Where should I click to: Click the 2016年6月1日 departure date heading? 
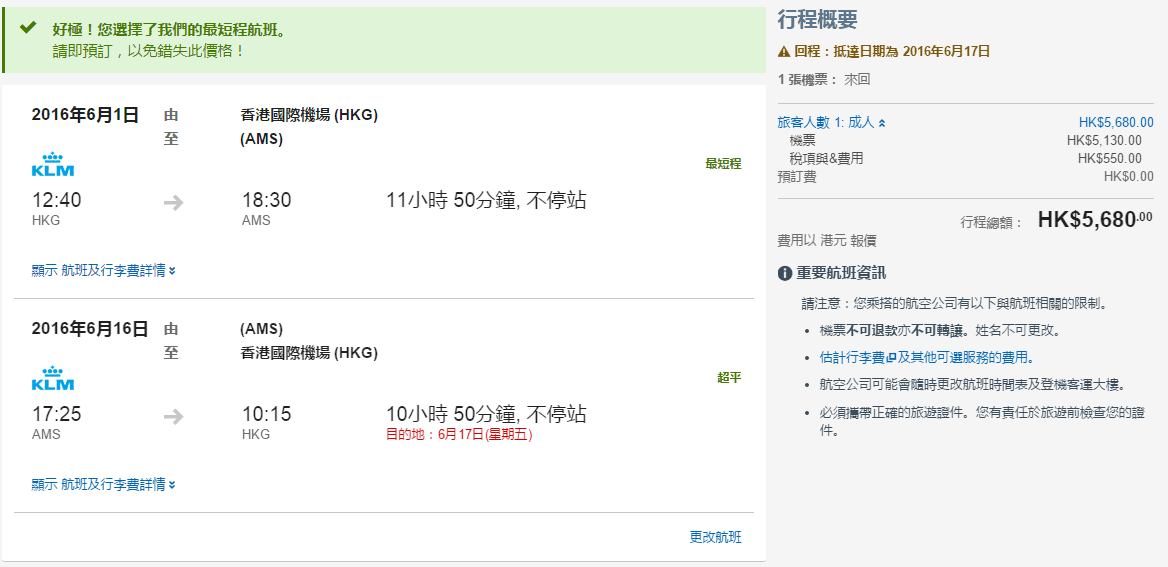[85, 115]
